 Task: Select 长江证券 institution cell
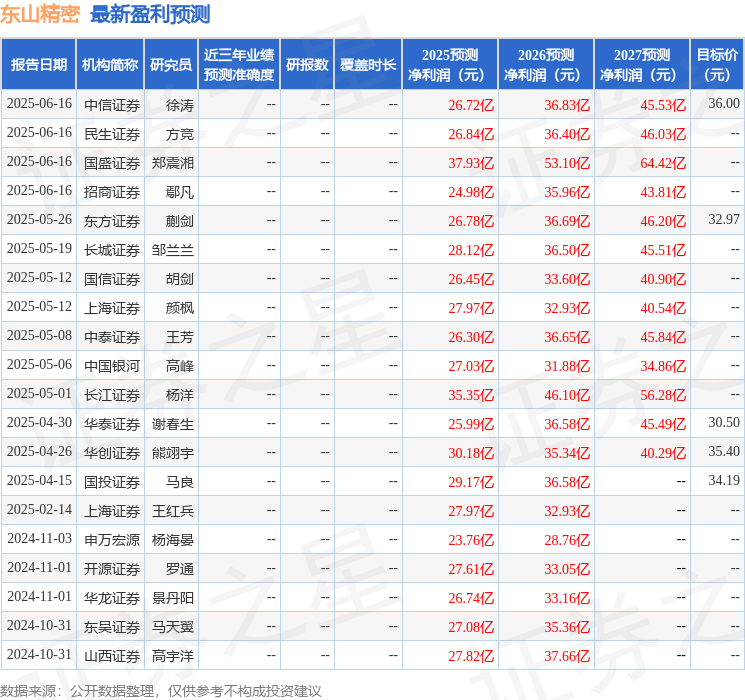tap(112, 395)
